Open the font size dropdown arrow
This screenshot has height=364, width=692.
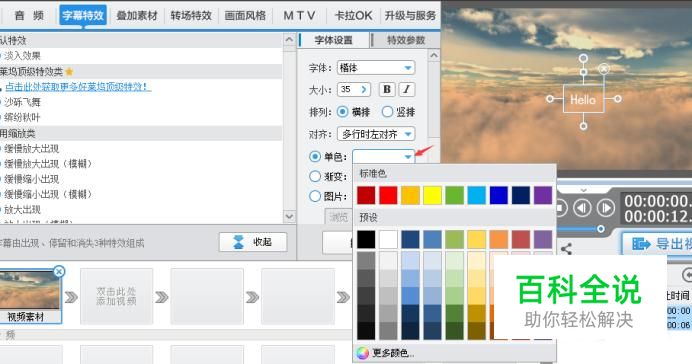[x=364, y=90]
